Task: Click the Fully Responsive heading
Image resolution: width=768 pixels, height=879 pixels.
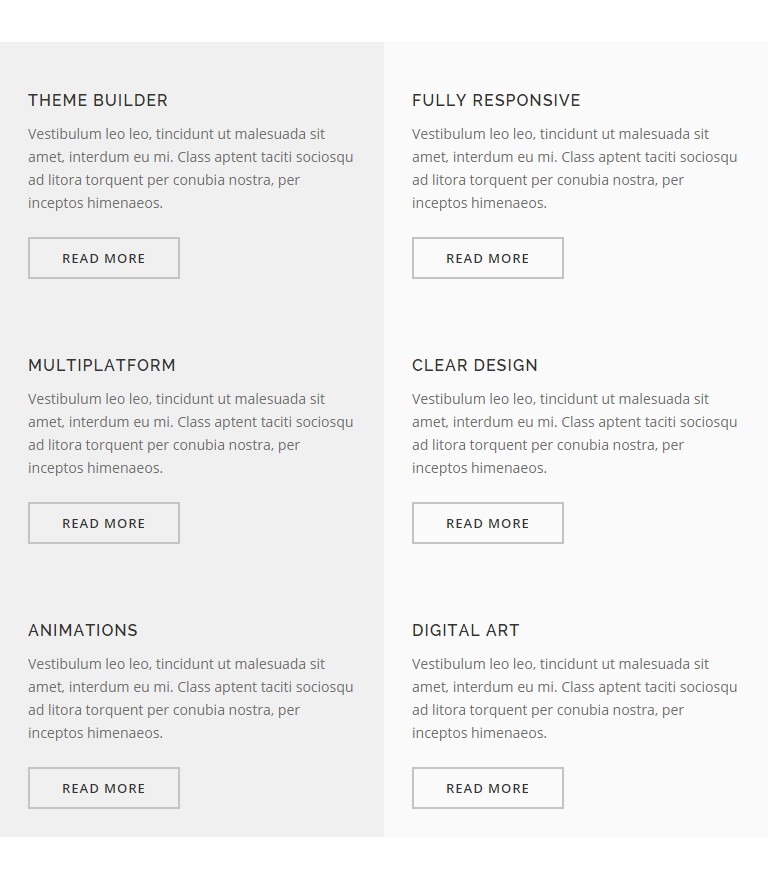Action: tap(496, 100)
